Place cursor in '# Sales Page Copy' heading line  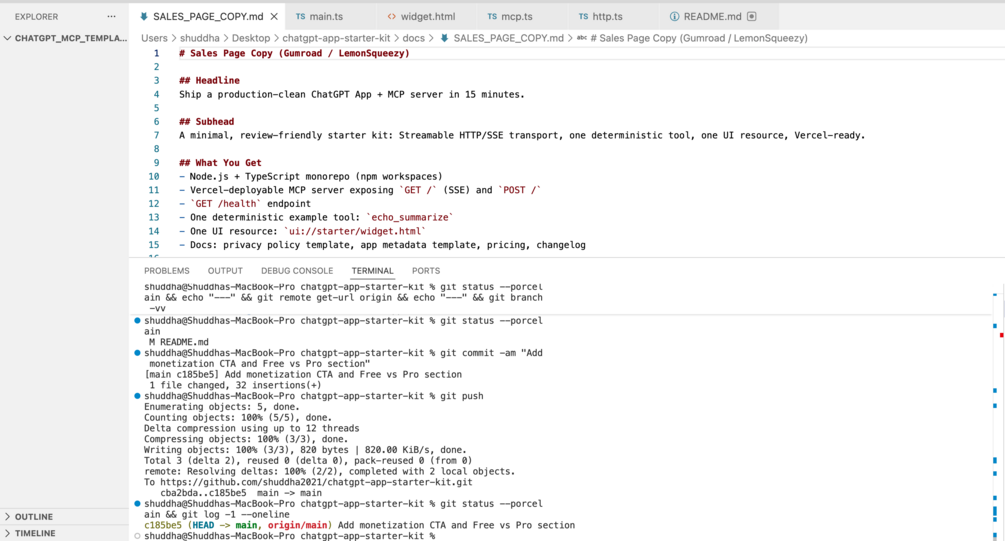click(294, 53)
